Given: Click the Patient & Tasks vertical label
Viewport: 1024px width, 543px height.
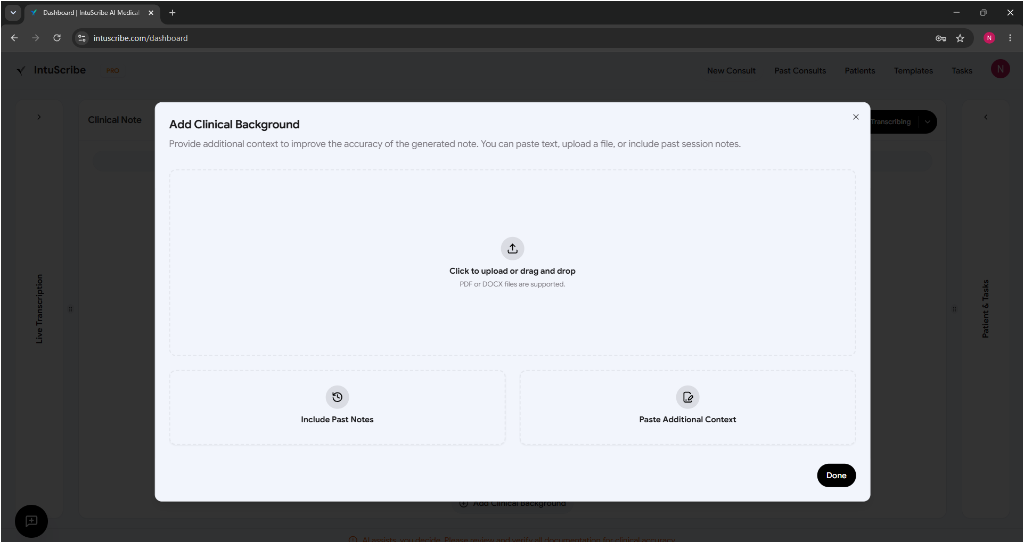Looking at the screenshot, I should click(985, 308).
